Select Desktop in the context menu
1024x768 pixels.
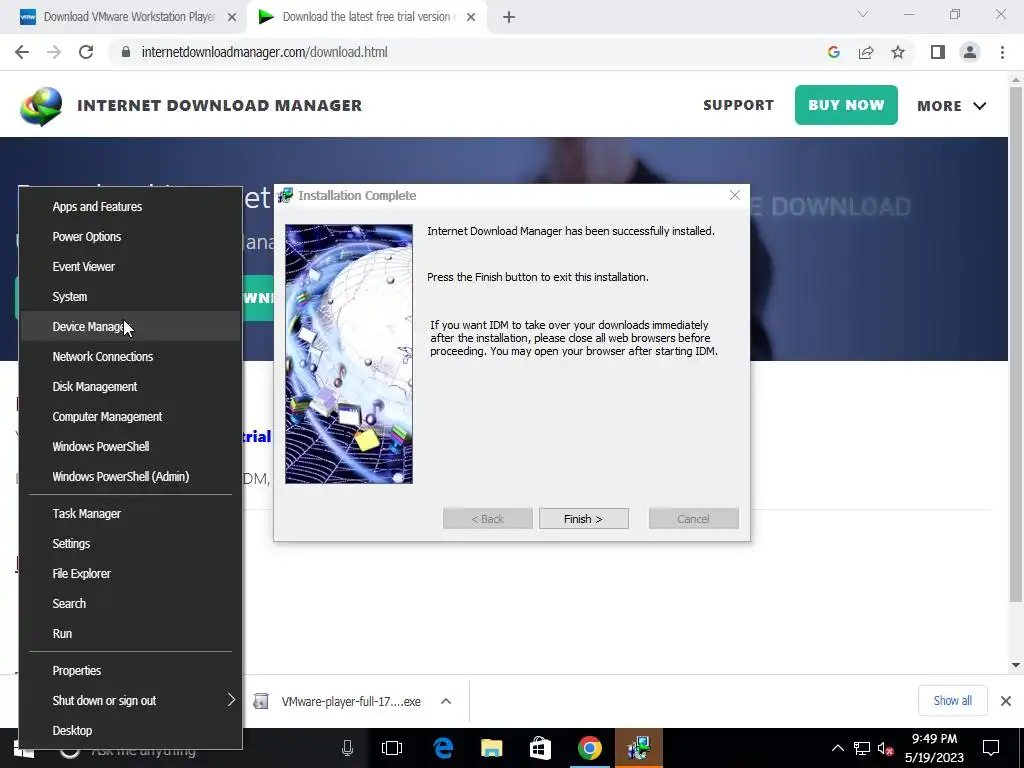pos(131,731)
